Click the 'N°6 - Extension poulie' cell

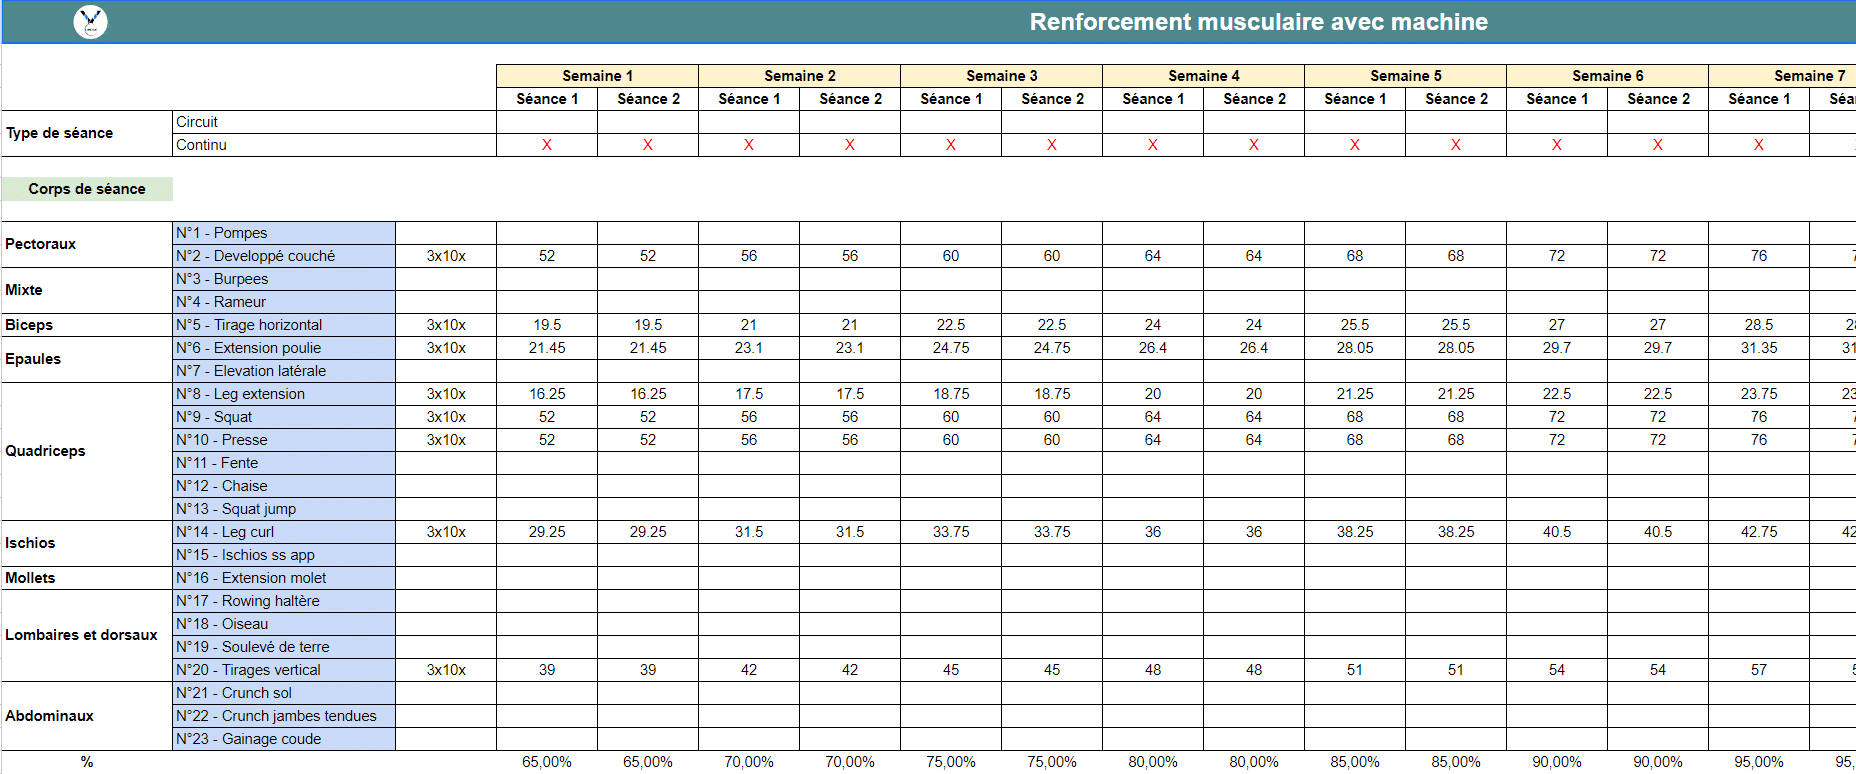(284, 348)
